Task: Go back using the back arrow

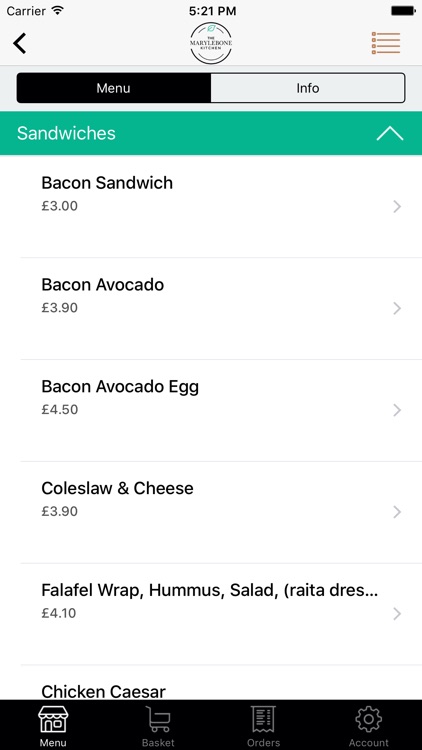Action: [20, 44]
